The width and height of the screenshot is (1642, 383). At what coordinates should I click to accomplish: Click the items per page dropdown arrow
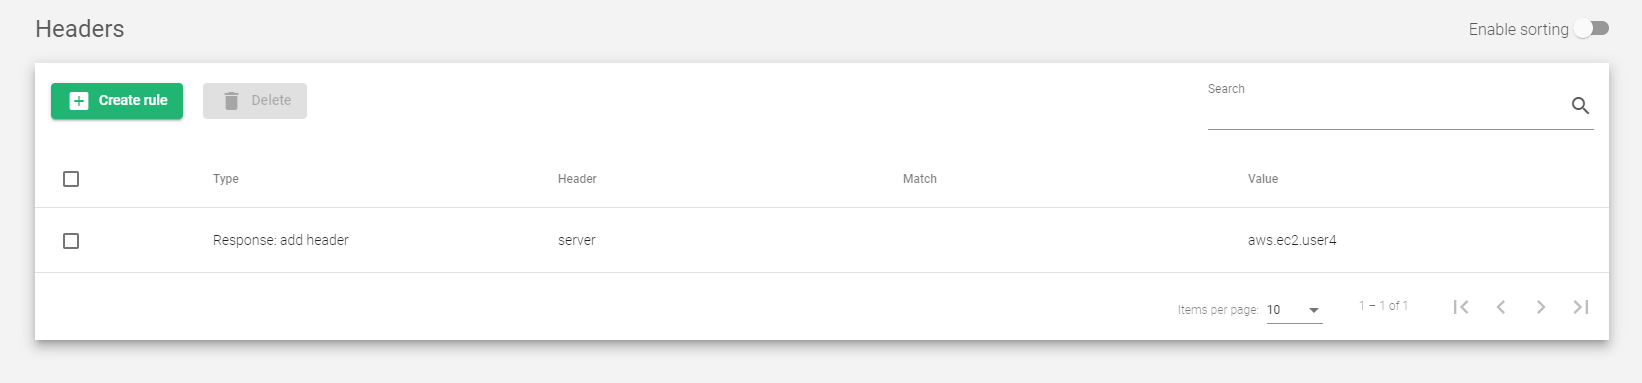tap(1314, 310)
